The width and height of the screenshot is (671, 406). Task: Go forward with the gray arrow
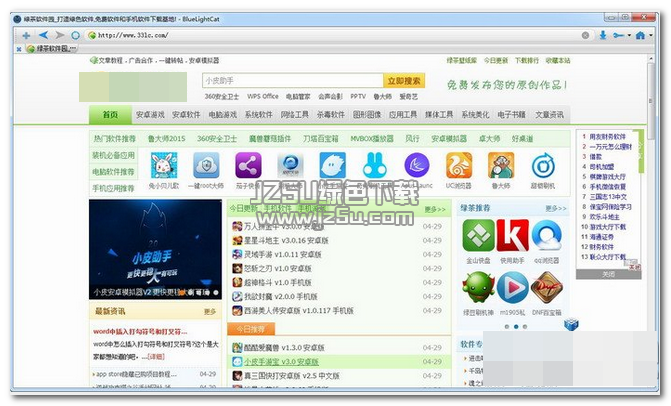(60, 35)
